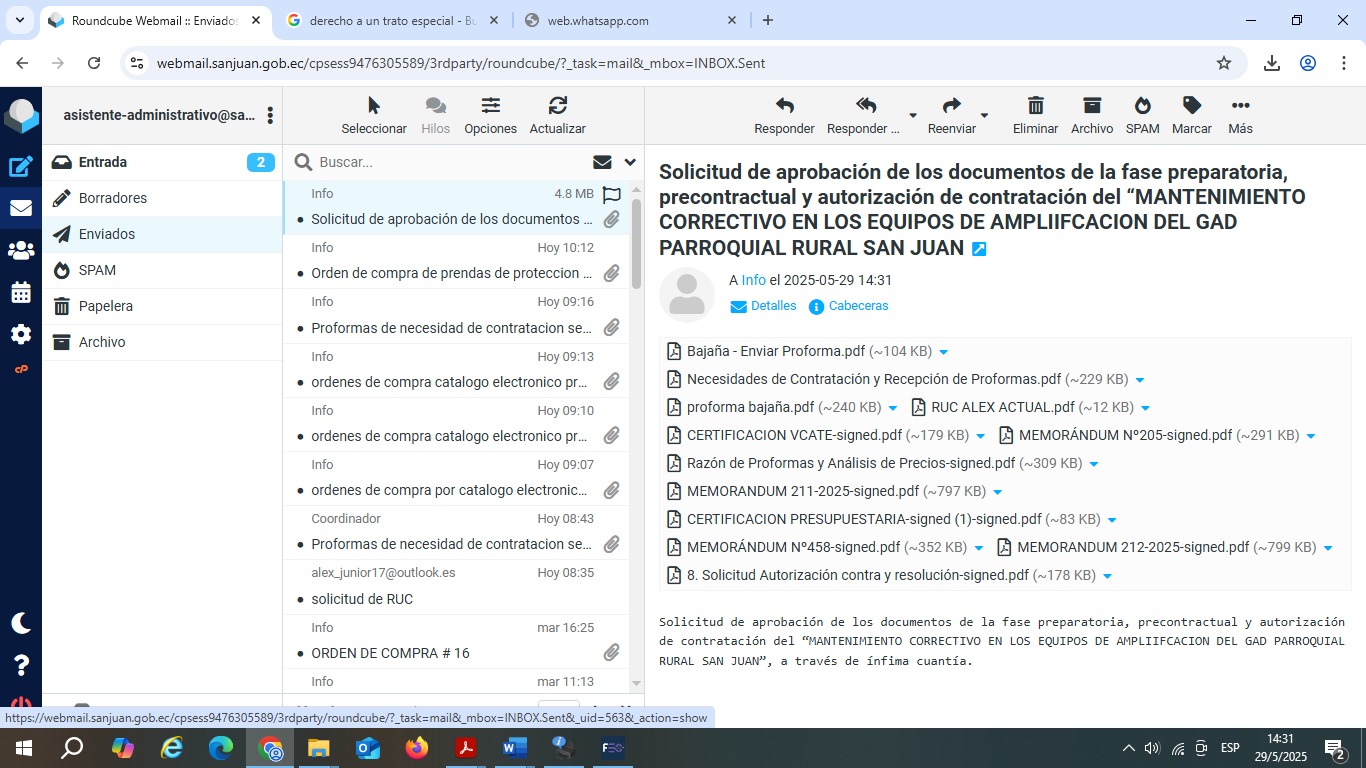Image resolution: width=1366 pixels, height=768 pixels.
Task: Expand the Reenviar dropdown arrow
Action: 984,116
